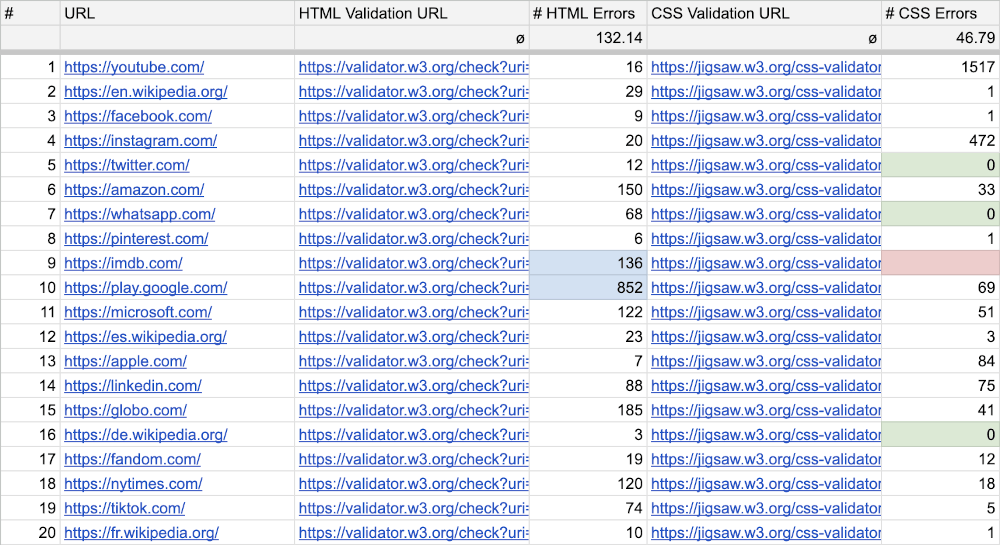1000x545 pixels.
Task: Select the average CSS errors cell 46.79
Action: [x=941, y=38]
